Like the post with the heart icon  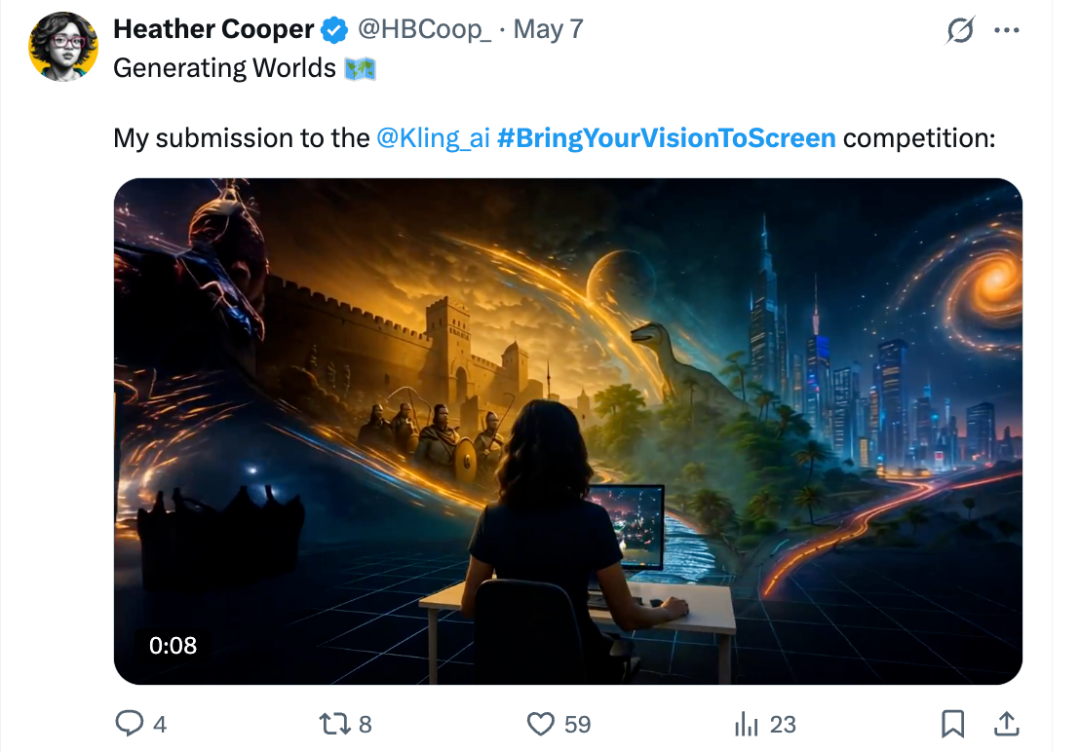tap(541, 724)
